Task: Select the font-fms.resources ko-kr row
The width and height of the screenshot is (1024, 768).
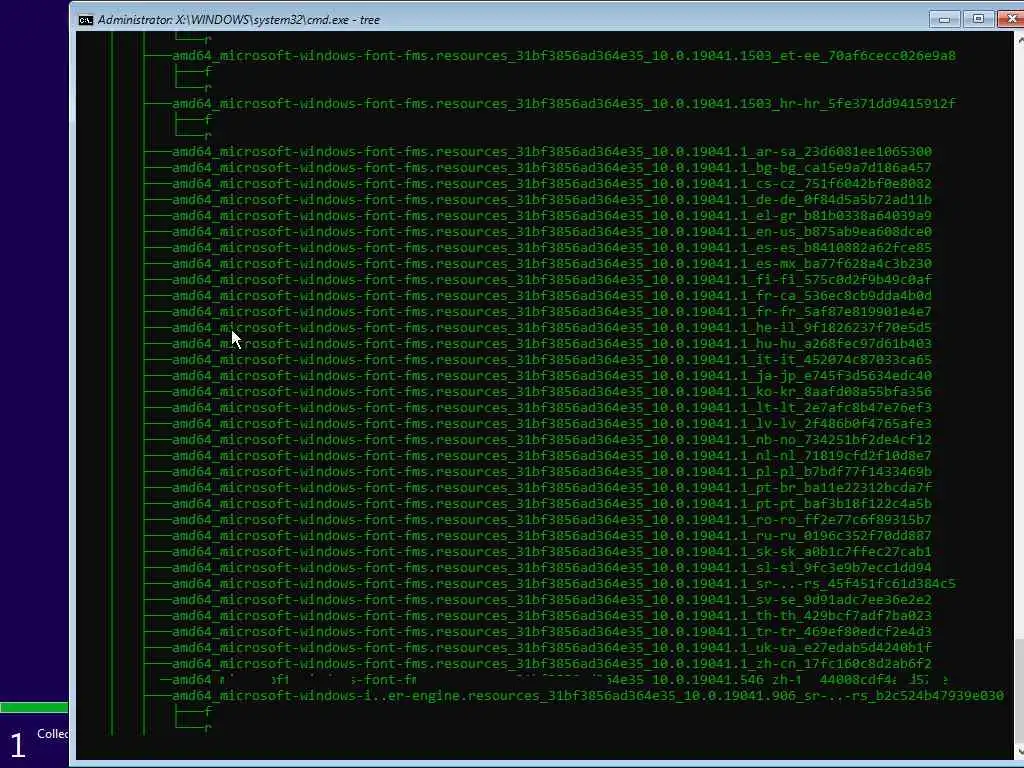Action: [552, 391]
